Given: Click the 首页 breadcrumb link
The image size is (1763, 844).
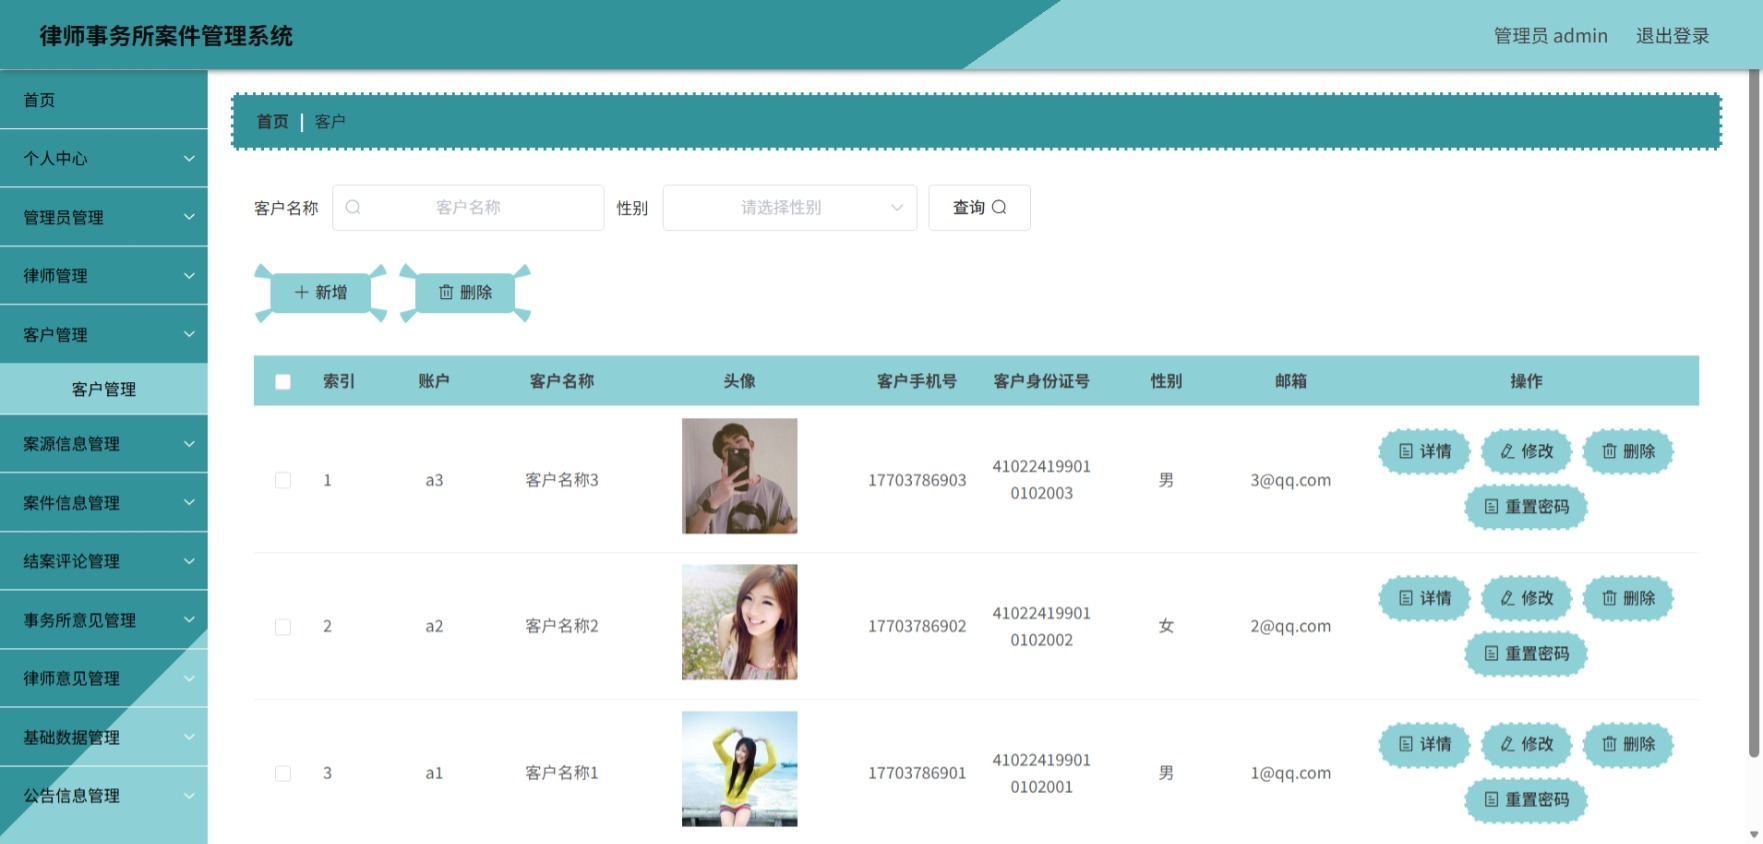Looking at the screenshot, I should (272, 121).
